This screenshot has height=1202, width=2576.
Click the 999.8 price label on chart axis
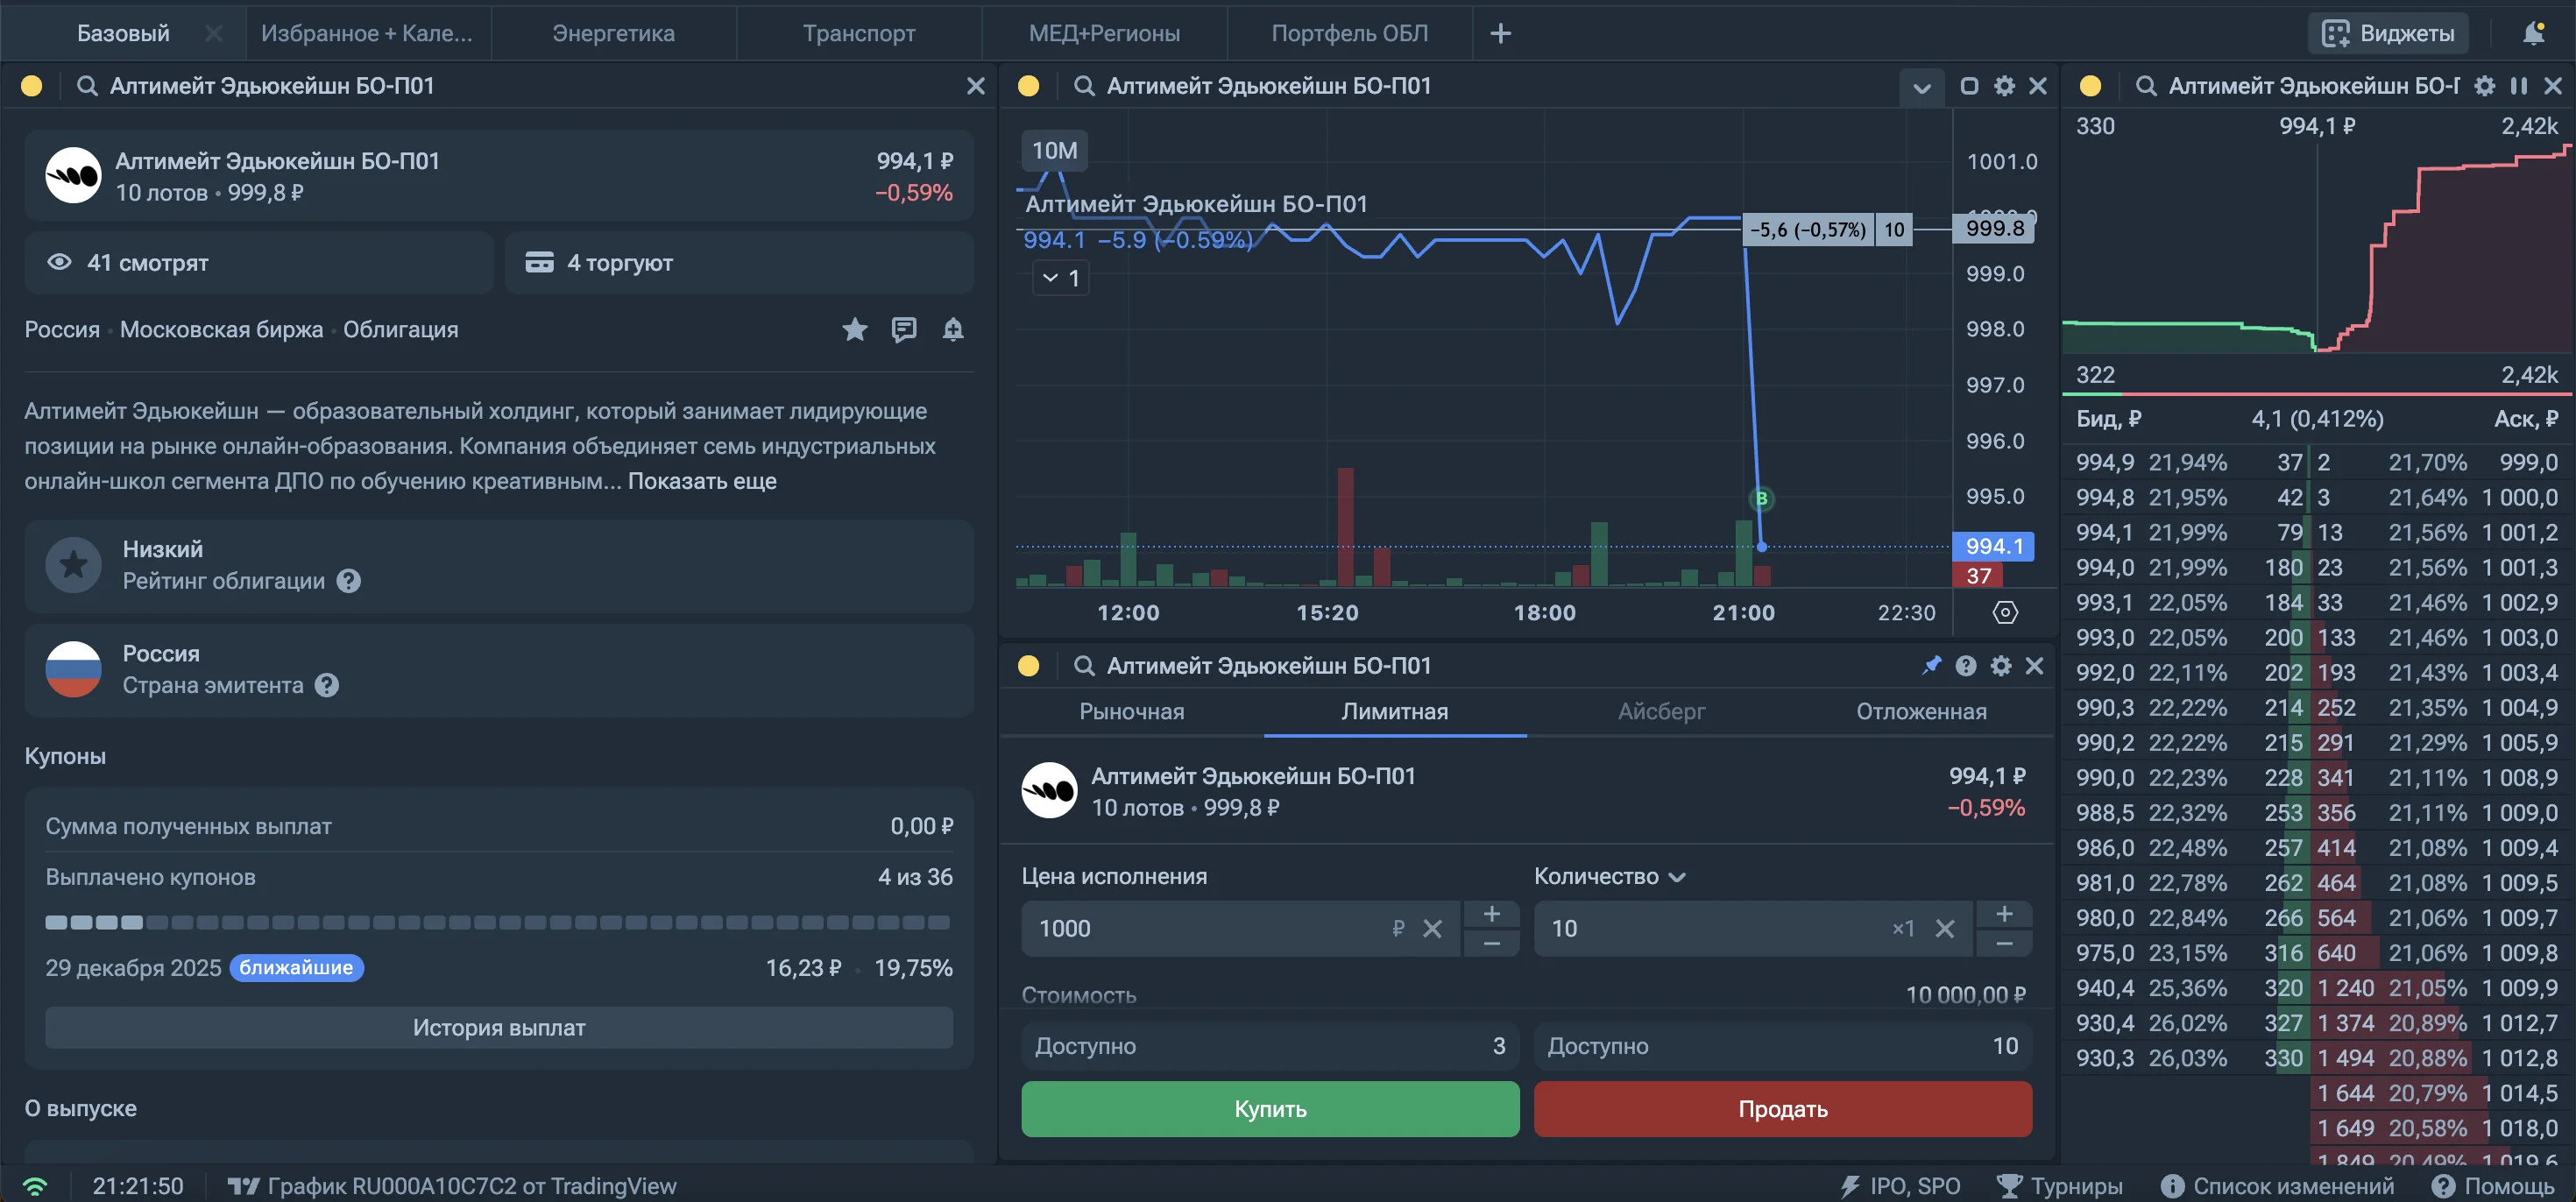coord(1994,228)
